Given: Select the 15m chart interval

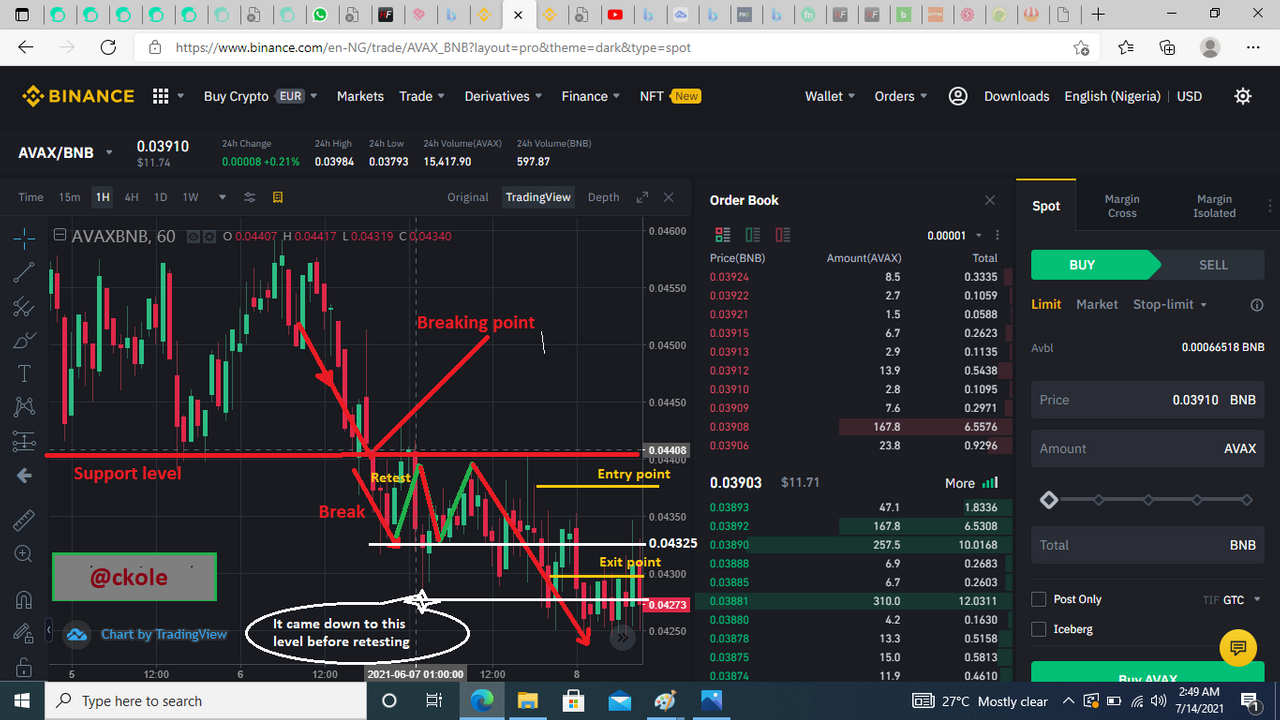Looking at the screenshot, I should [x=69, y=197].
